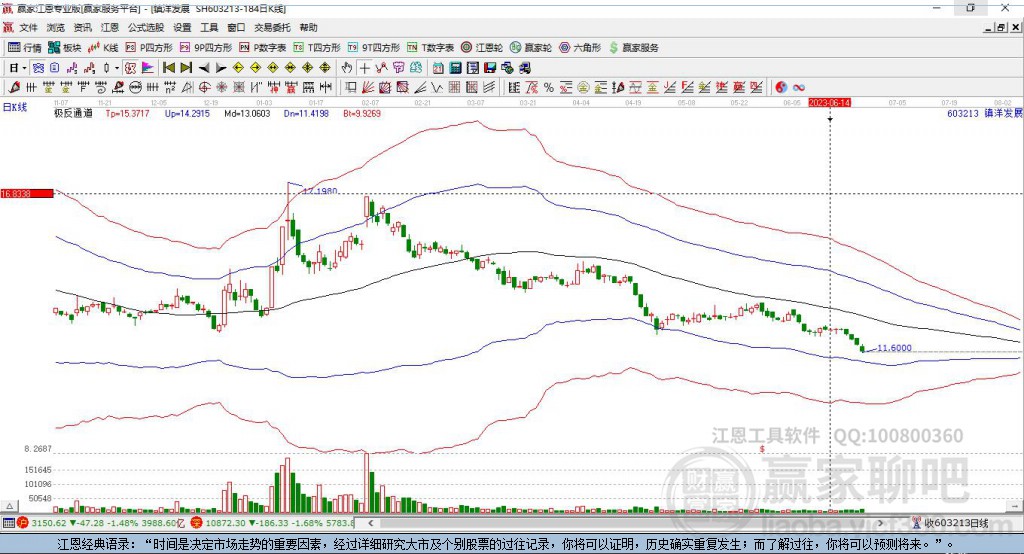The width and height of the screenshot is (1024, 554).
Task: Click the 日K线 period label
Action: point(15,107)
